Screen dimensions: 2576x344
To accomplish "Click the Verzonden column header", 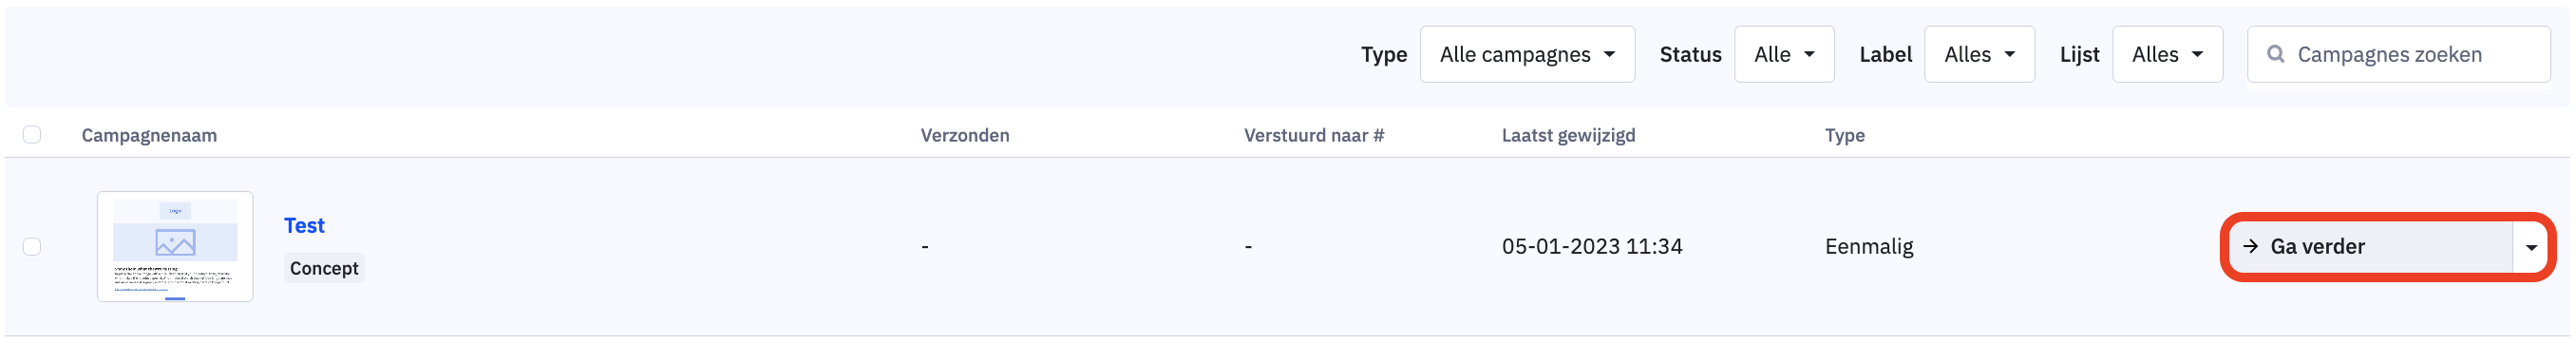I will pyautogui.click(x=964, y=135).
